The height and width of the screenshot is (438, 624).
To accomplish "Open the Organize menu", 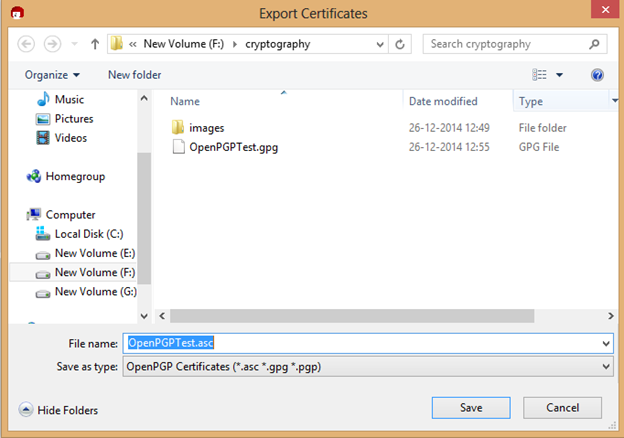I will click(x=52, y=75).
